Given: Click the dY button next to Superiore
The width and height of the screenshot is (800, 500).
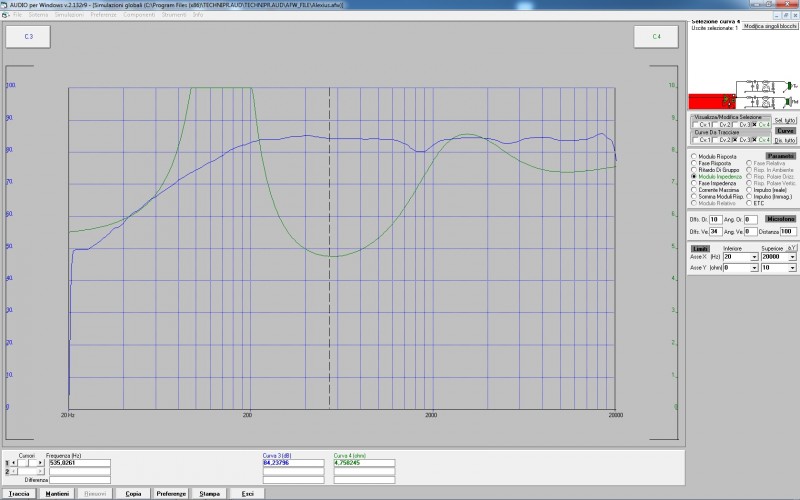Looking at the screenshot, I should point(791,248).
